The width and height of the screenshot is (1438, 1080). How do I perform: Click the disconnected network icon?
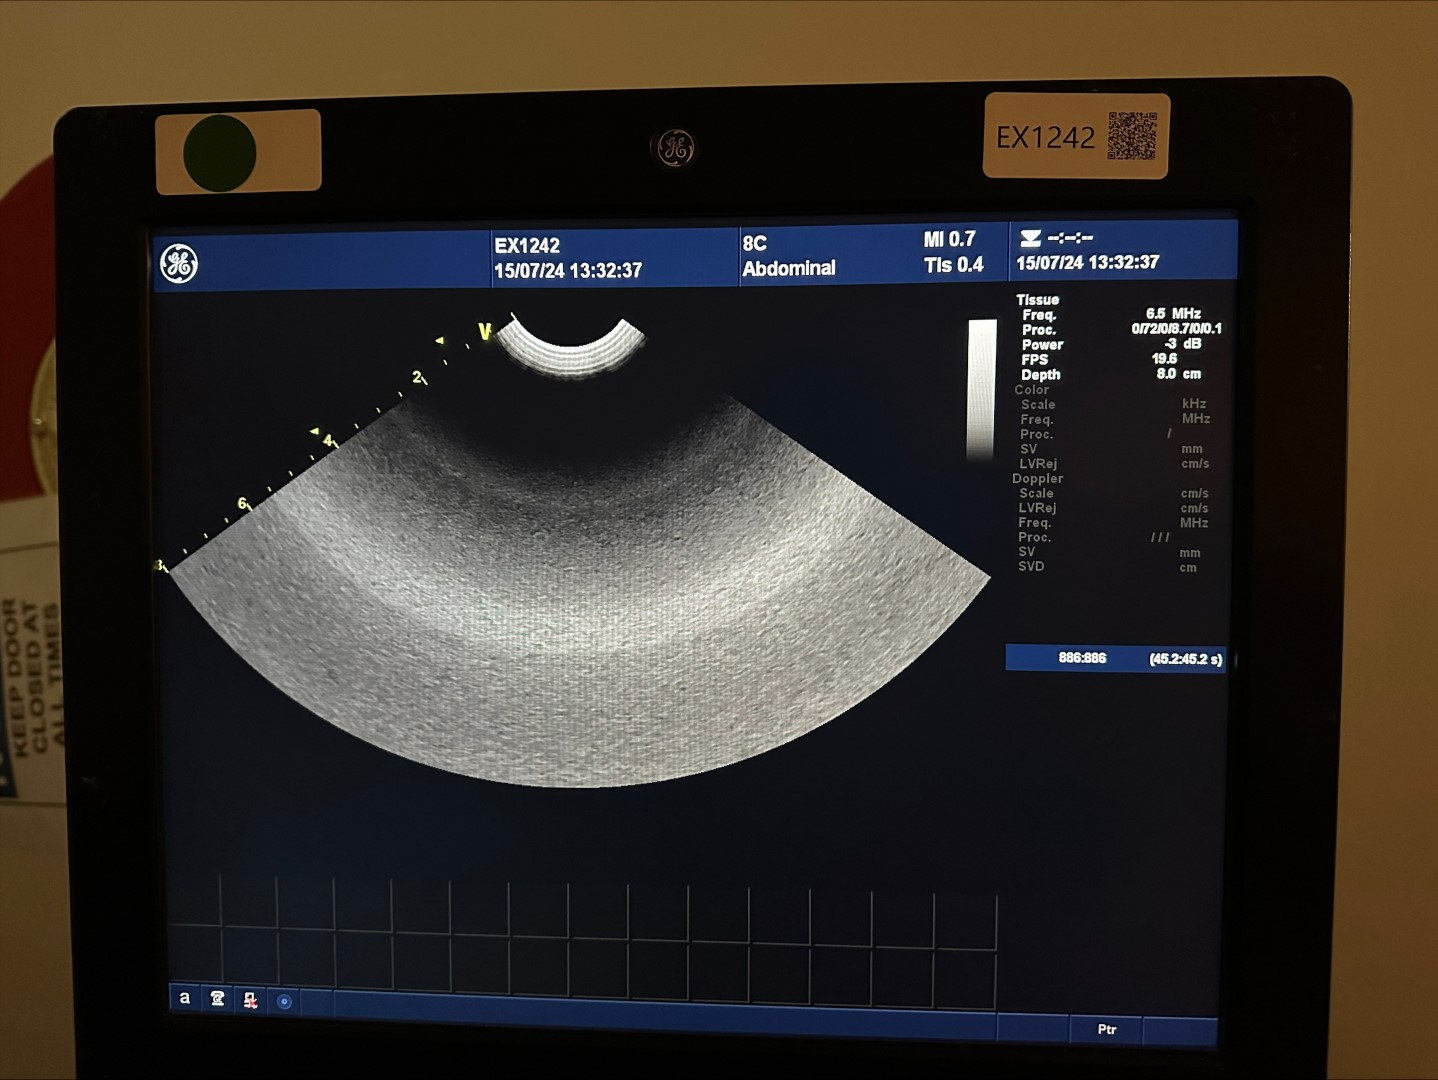250,999
